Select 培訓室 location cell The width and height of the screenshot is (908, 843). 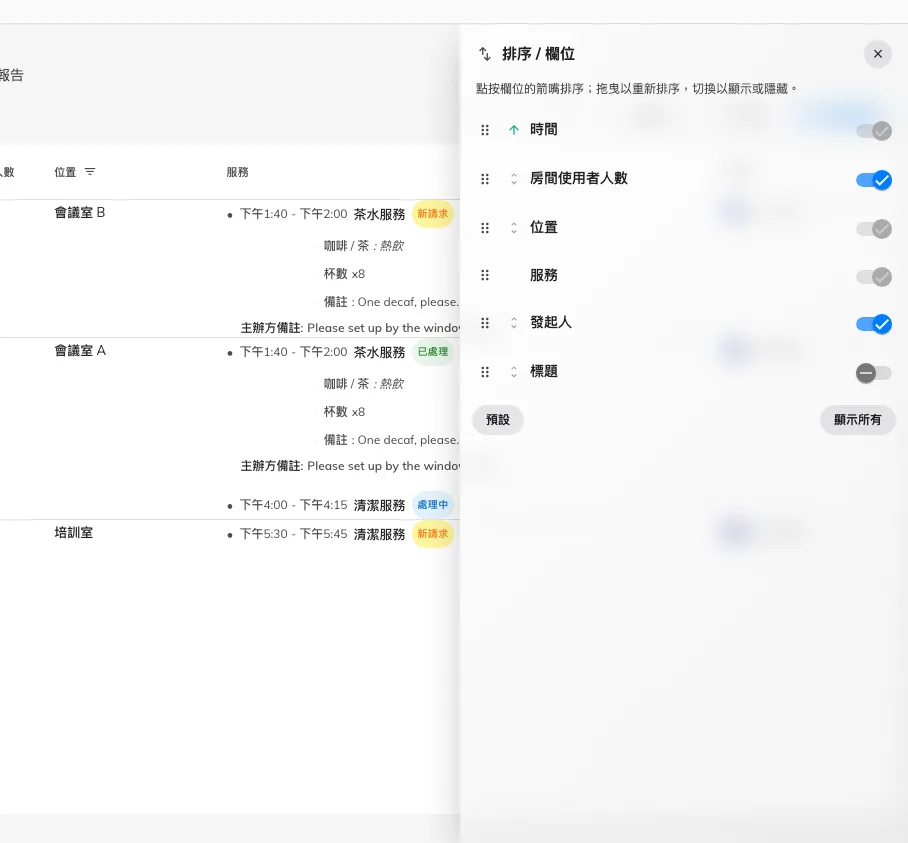click(74, 533)
